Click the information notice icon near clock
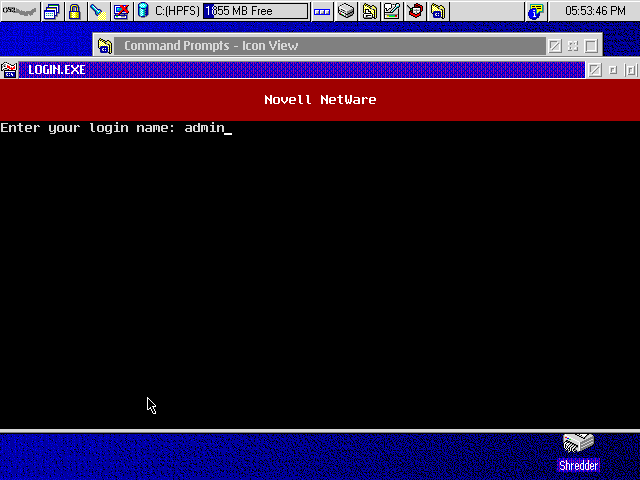 [536, 11]
